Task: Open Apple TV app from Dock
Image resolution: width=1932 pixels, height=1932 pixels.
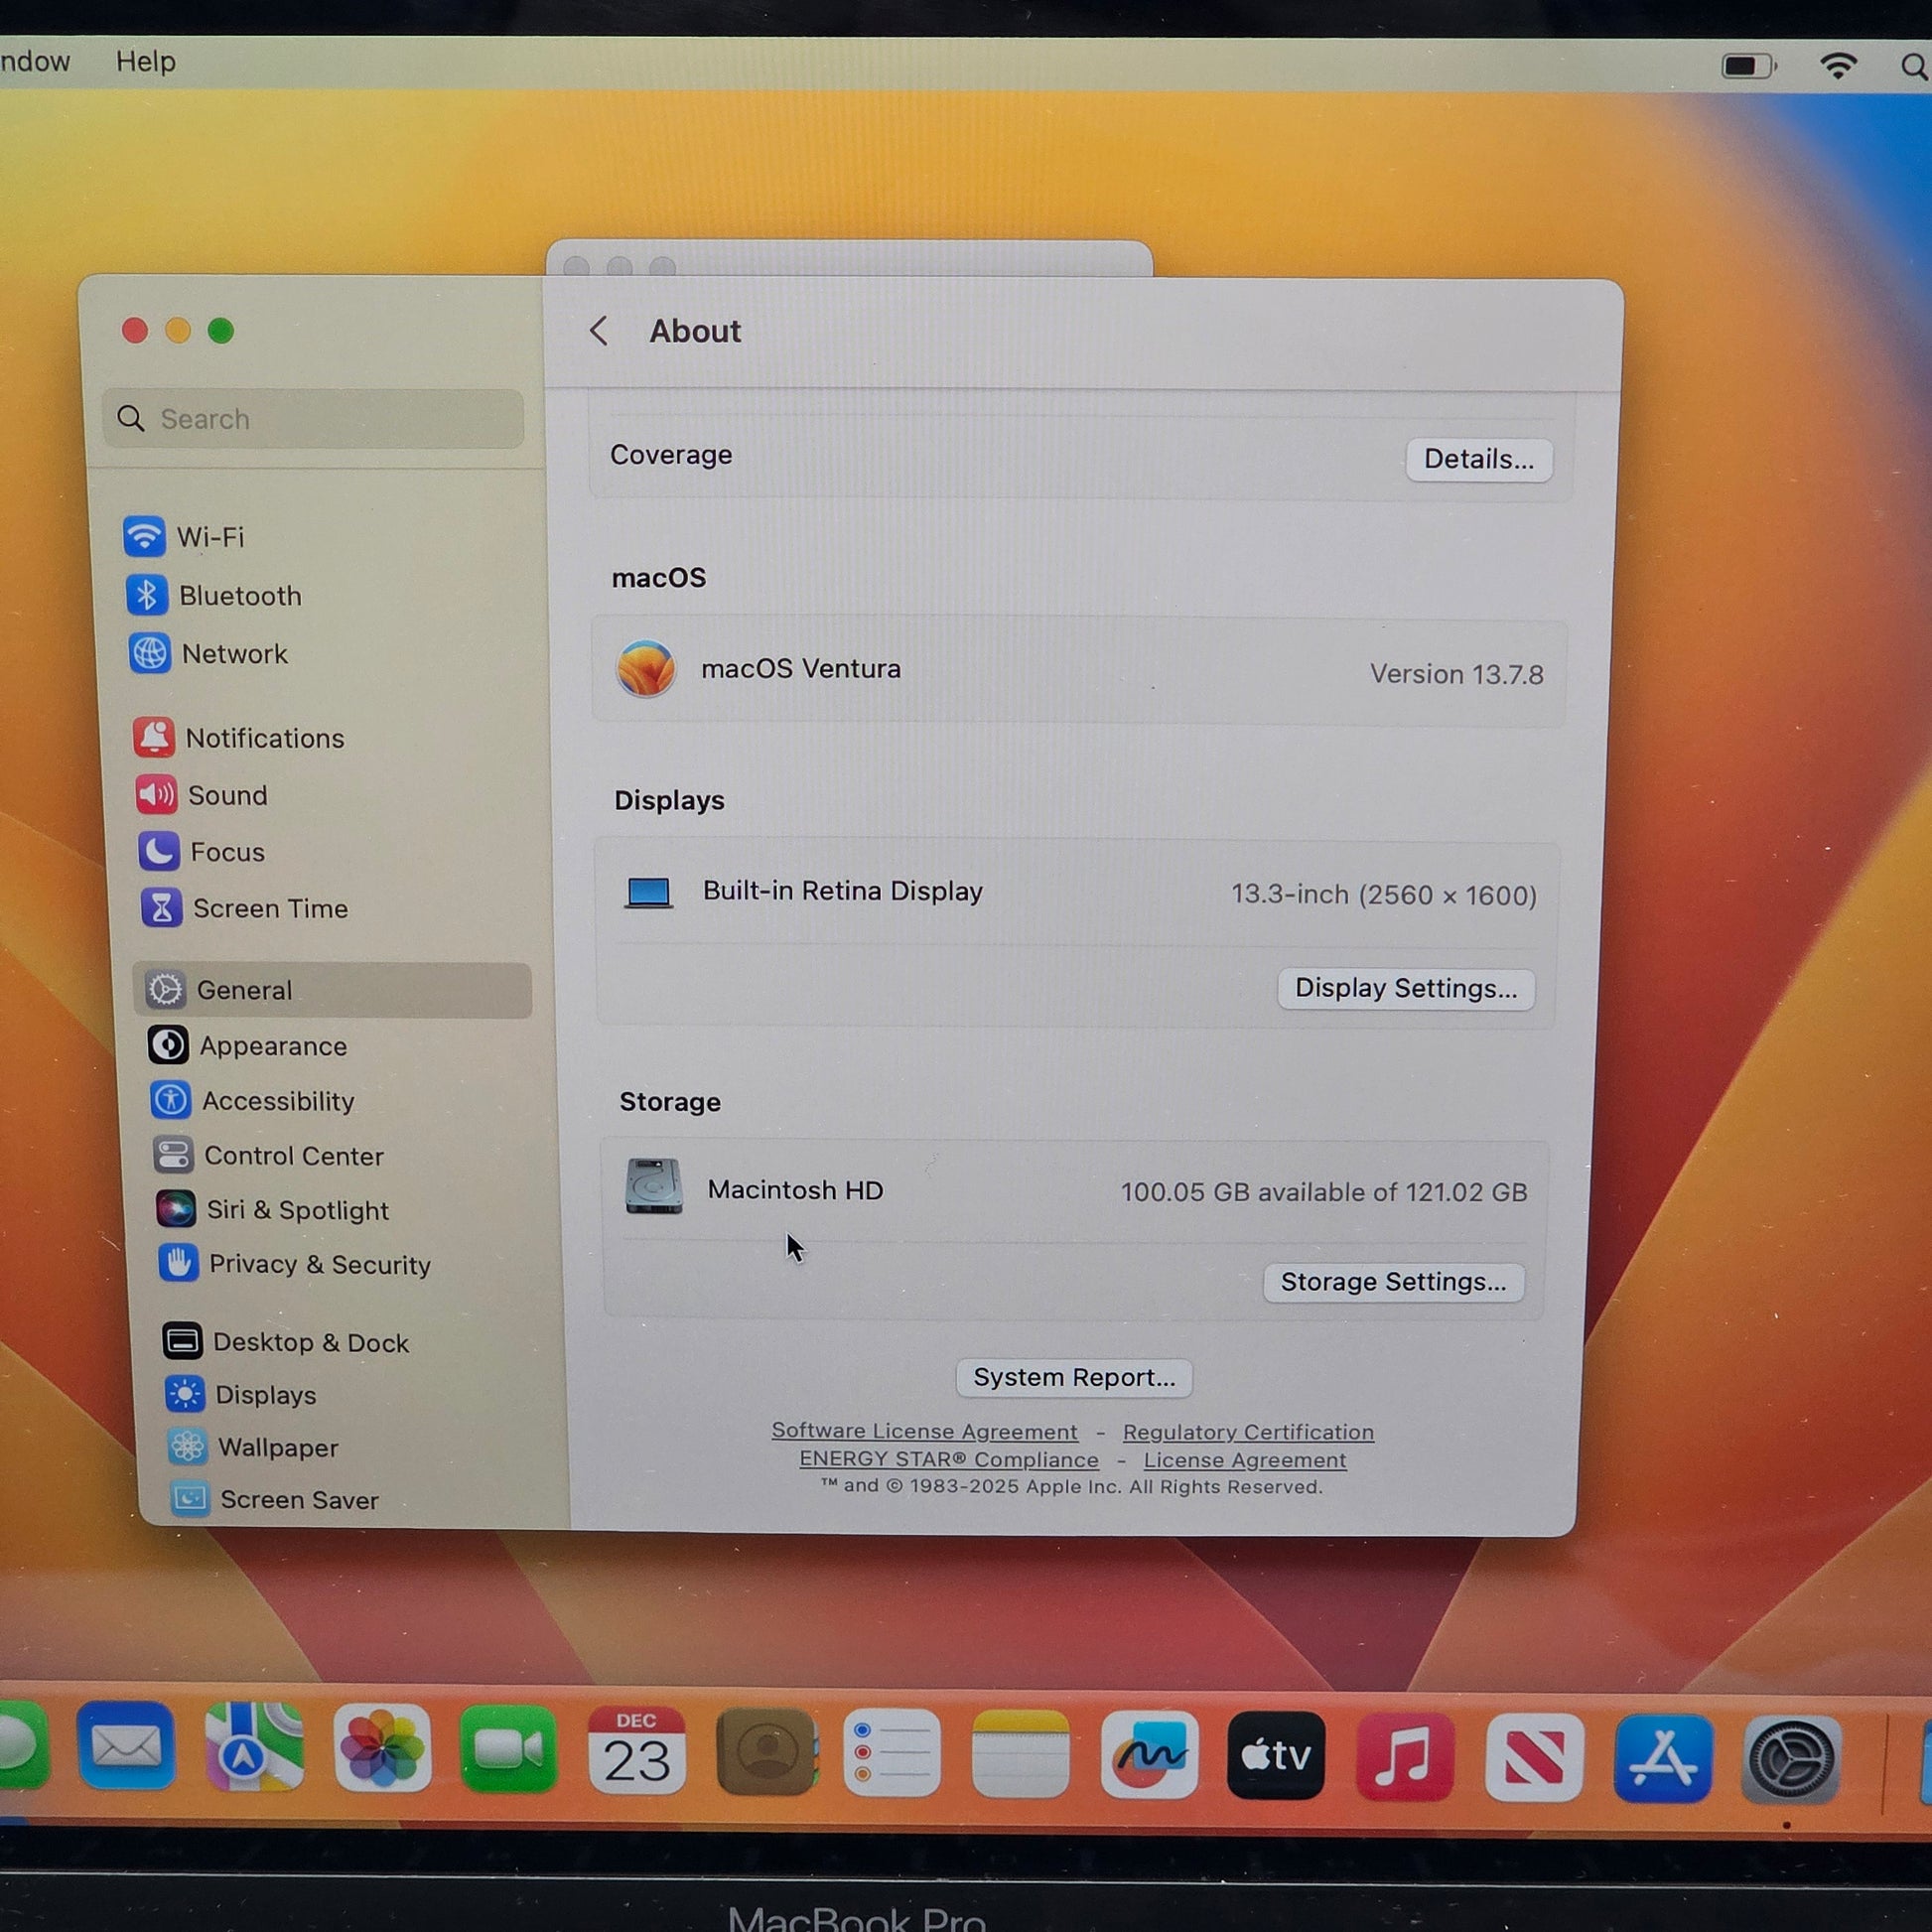Action: coord(1275,1755)
